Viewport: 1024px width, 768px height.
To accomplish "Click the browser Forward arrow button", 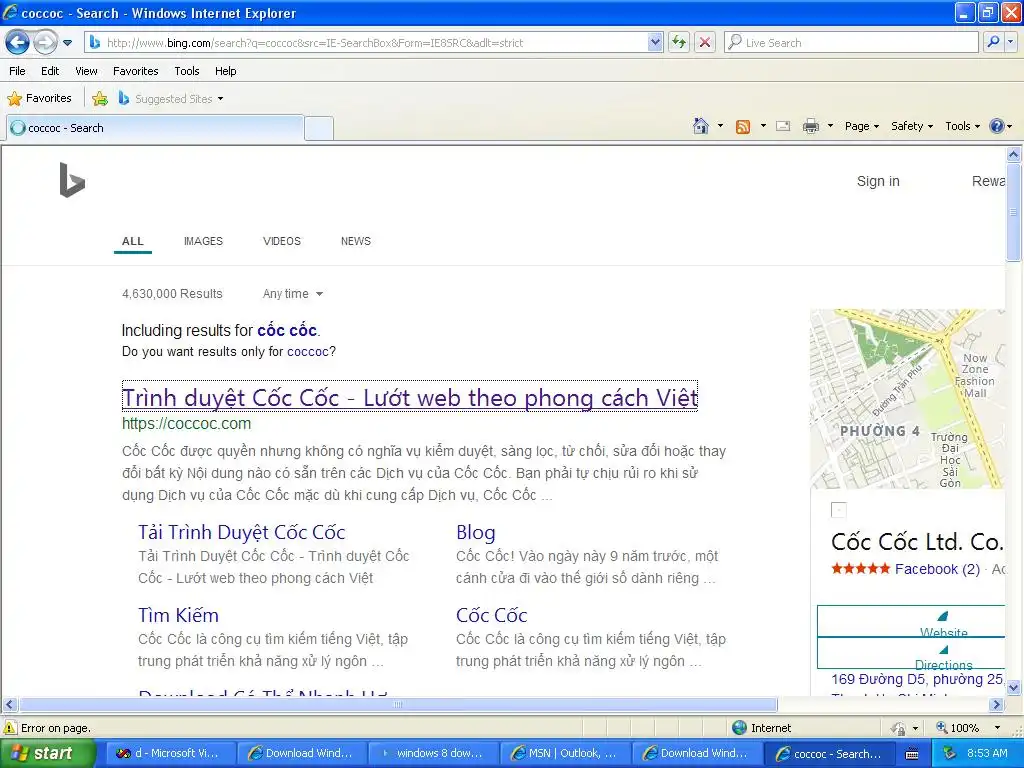I will (x=45, y=42).
